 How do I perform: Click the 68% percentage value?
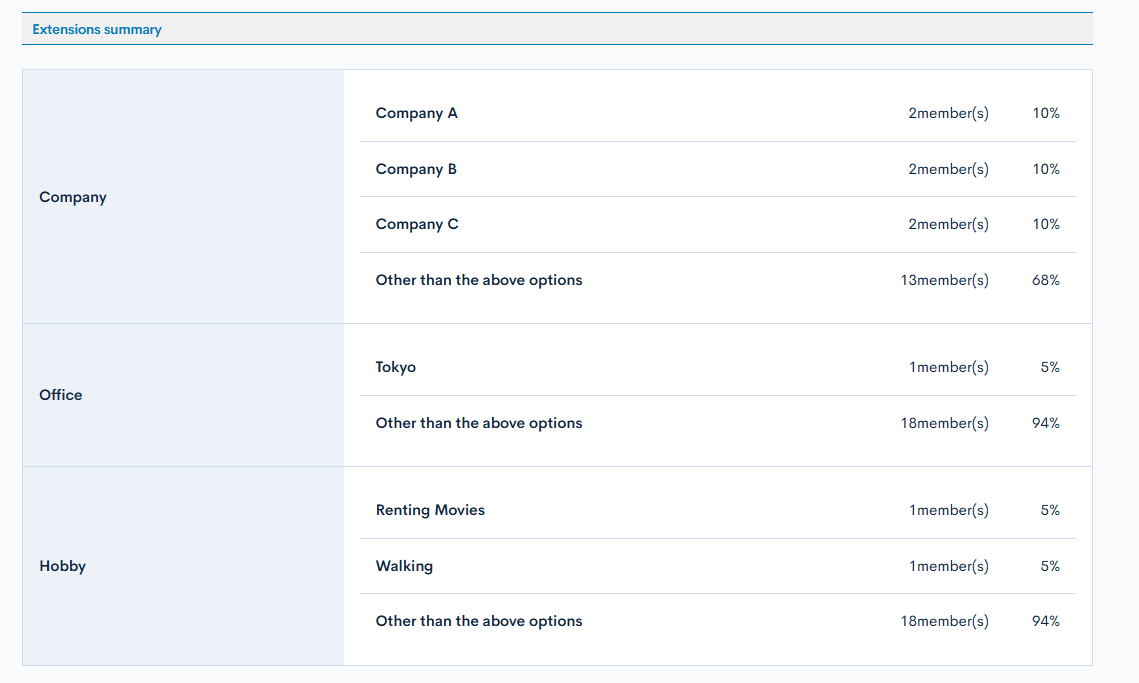click(1046, 280)
